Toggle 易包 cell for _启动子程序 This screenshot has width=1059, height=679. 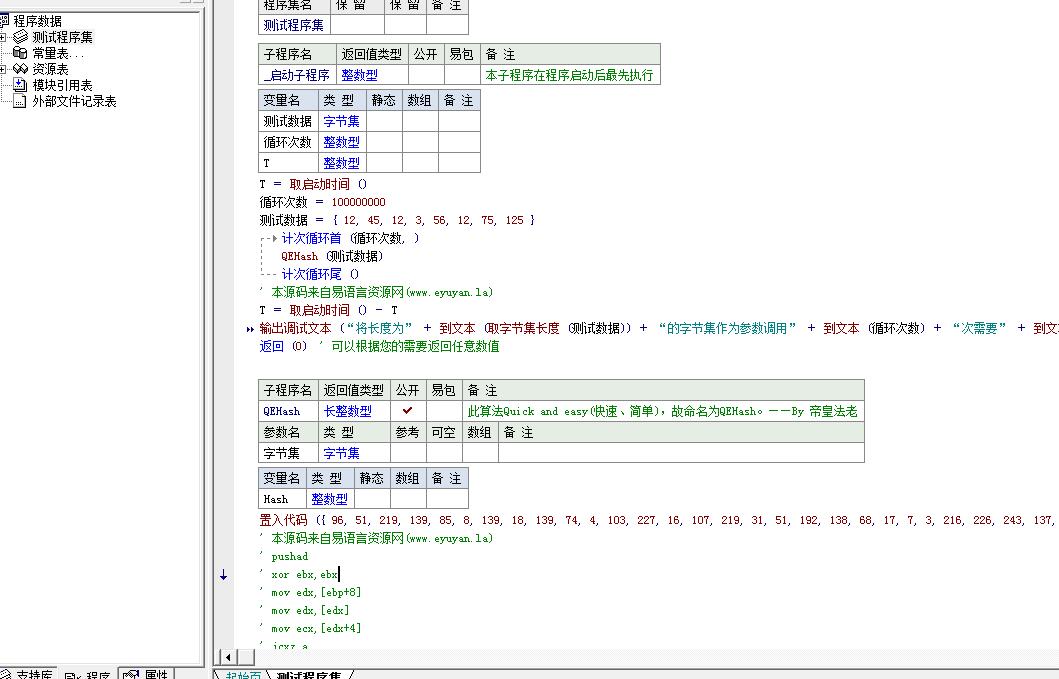coord(461,75)
